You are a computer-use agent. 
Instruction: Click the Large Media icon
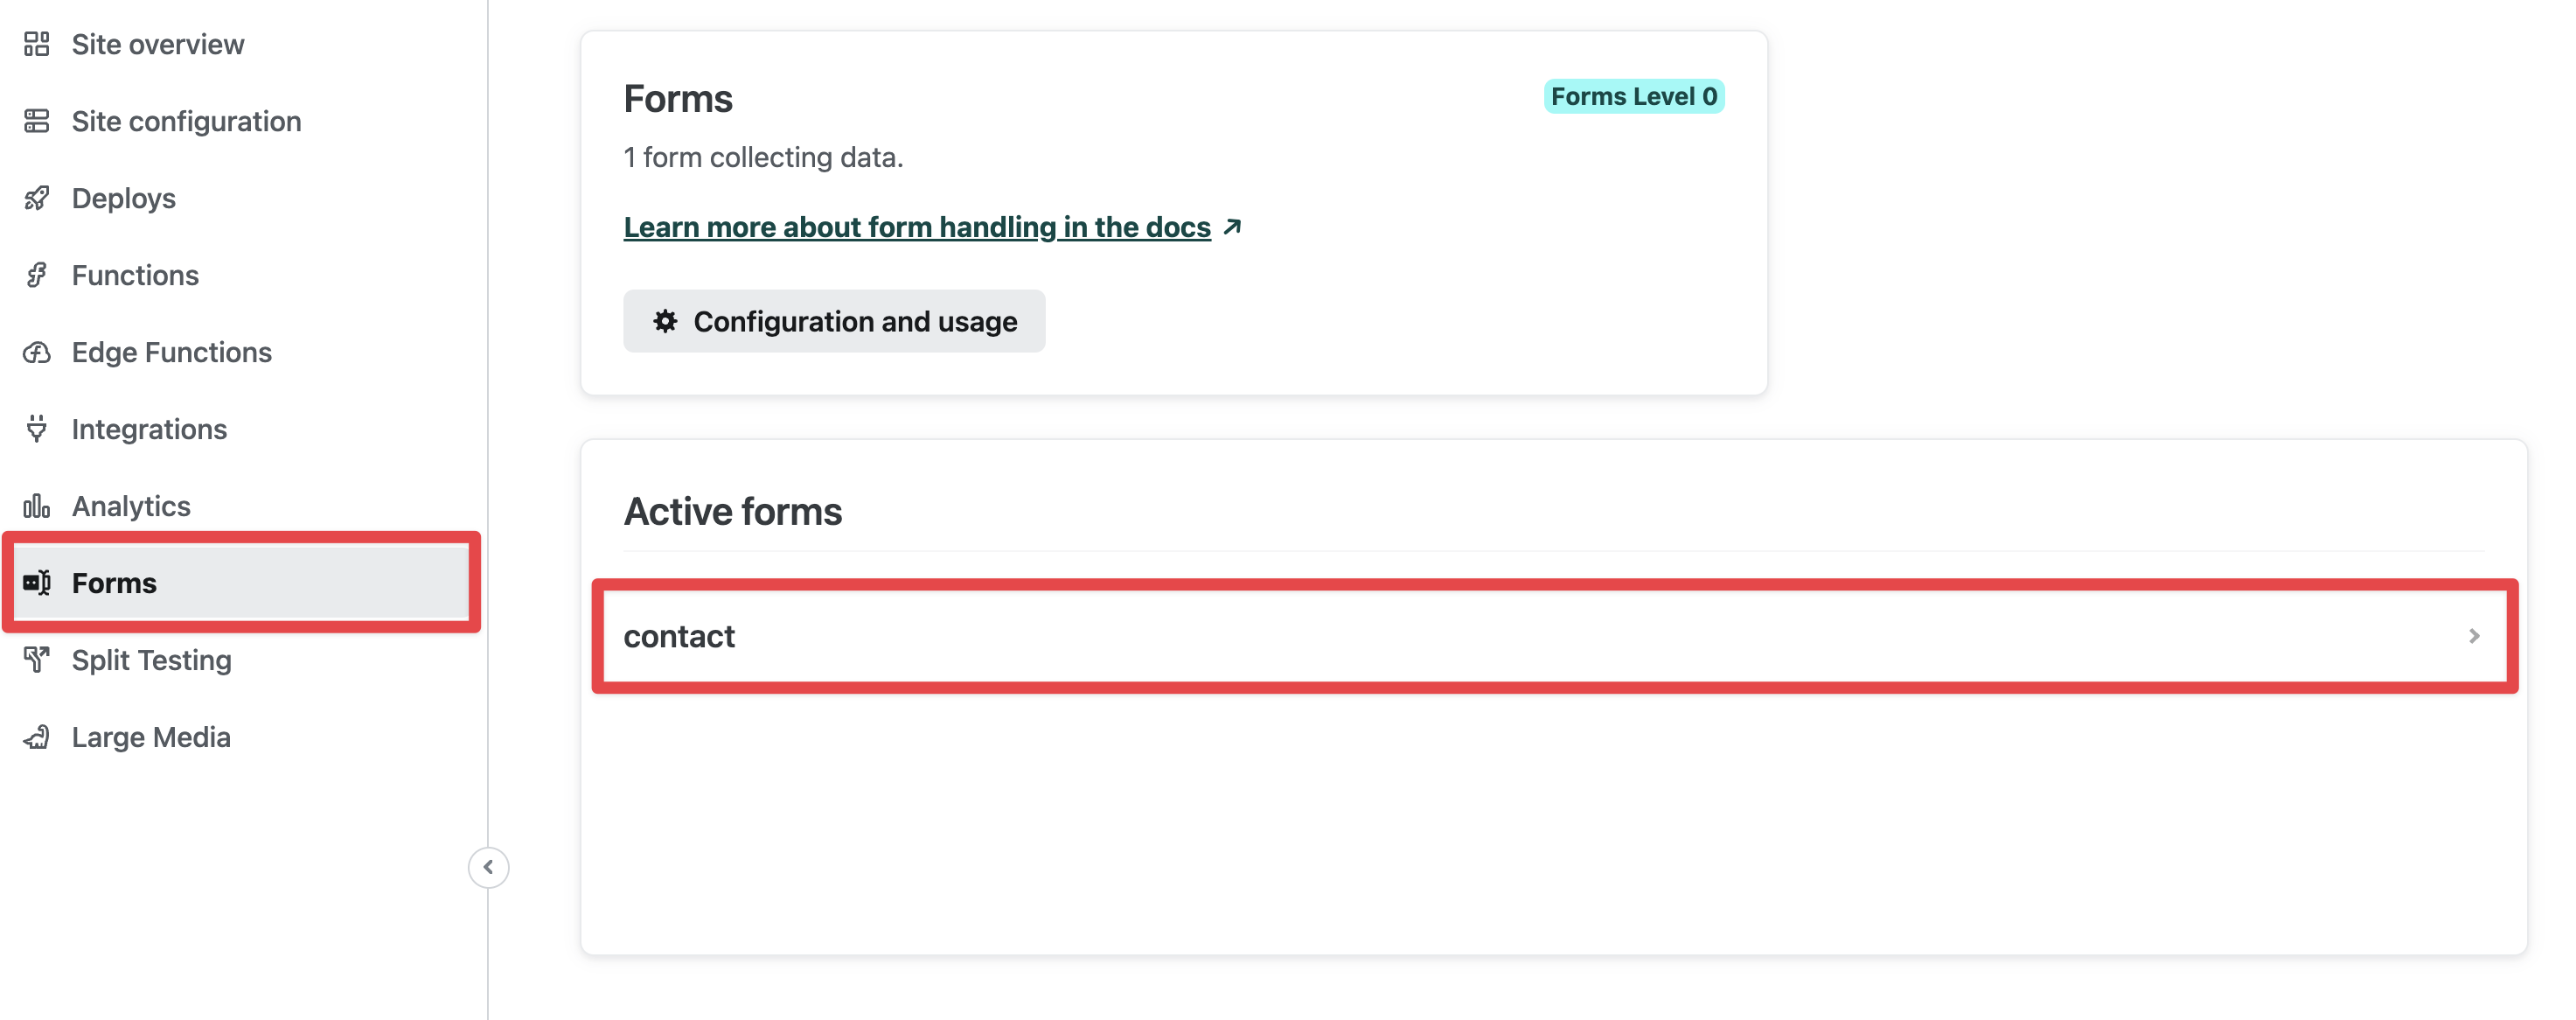pos(37,737)
